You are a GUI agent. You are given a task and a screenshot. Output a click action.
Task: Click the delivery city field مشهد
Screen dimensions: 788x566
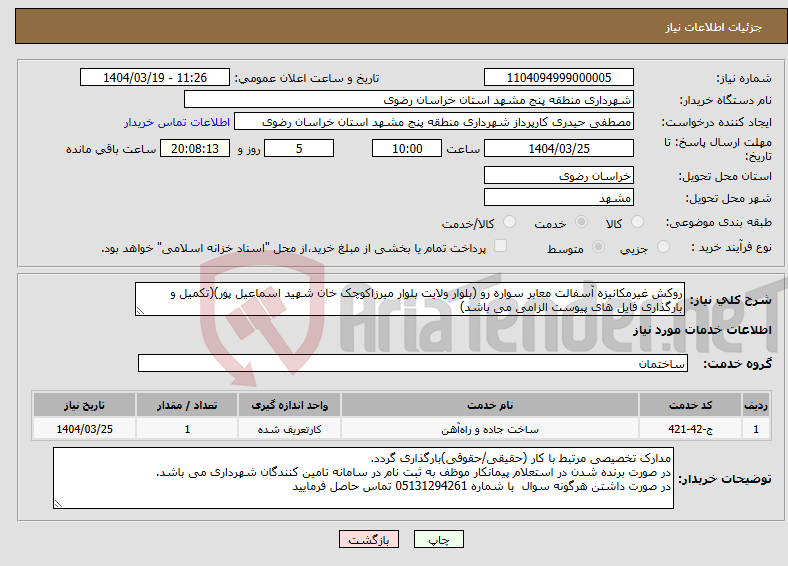pyautogui.click(x=558, y=197)
